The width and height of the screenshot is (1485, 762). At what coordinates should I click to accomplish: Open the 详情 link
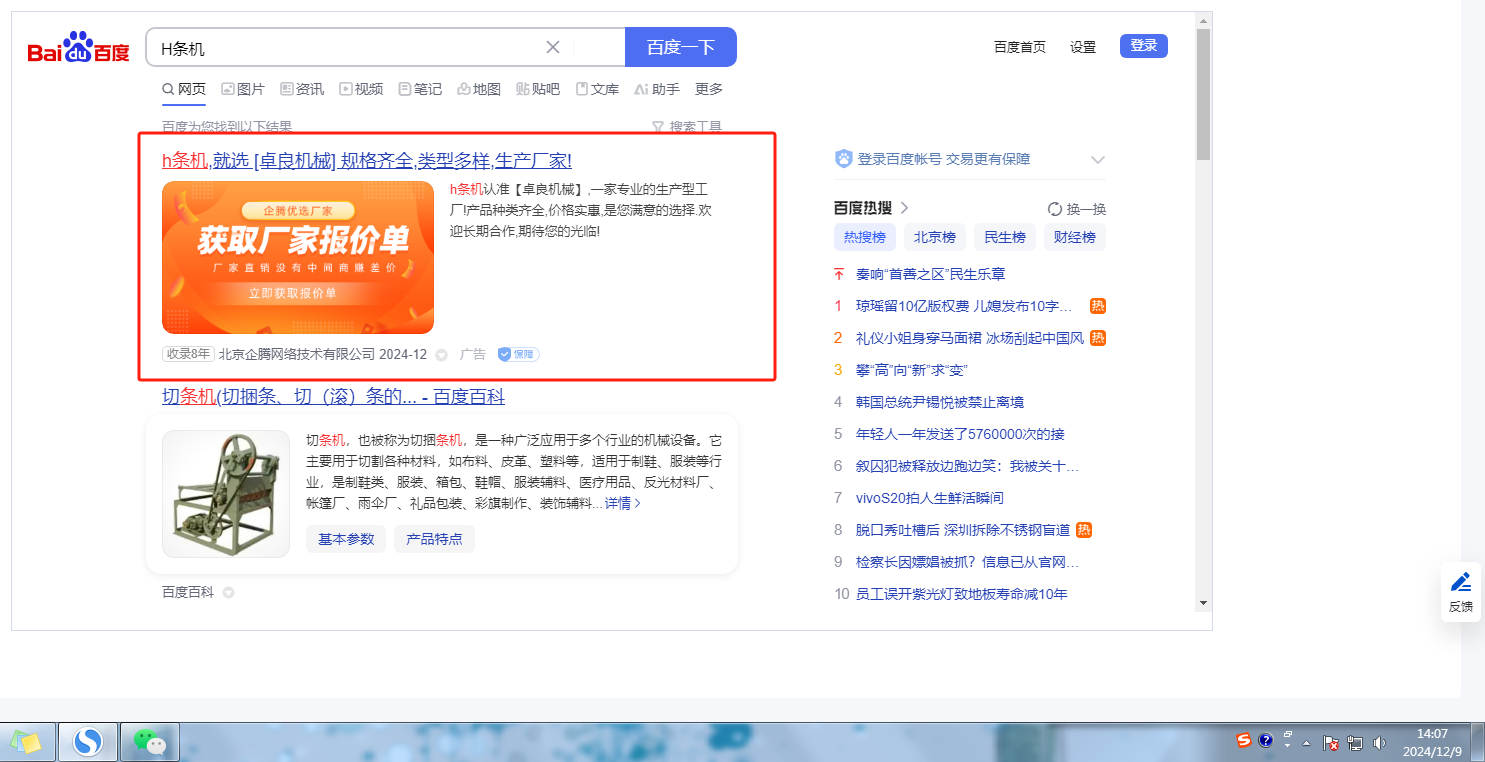(623, 503)
